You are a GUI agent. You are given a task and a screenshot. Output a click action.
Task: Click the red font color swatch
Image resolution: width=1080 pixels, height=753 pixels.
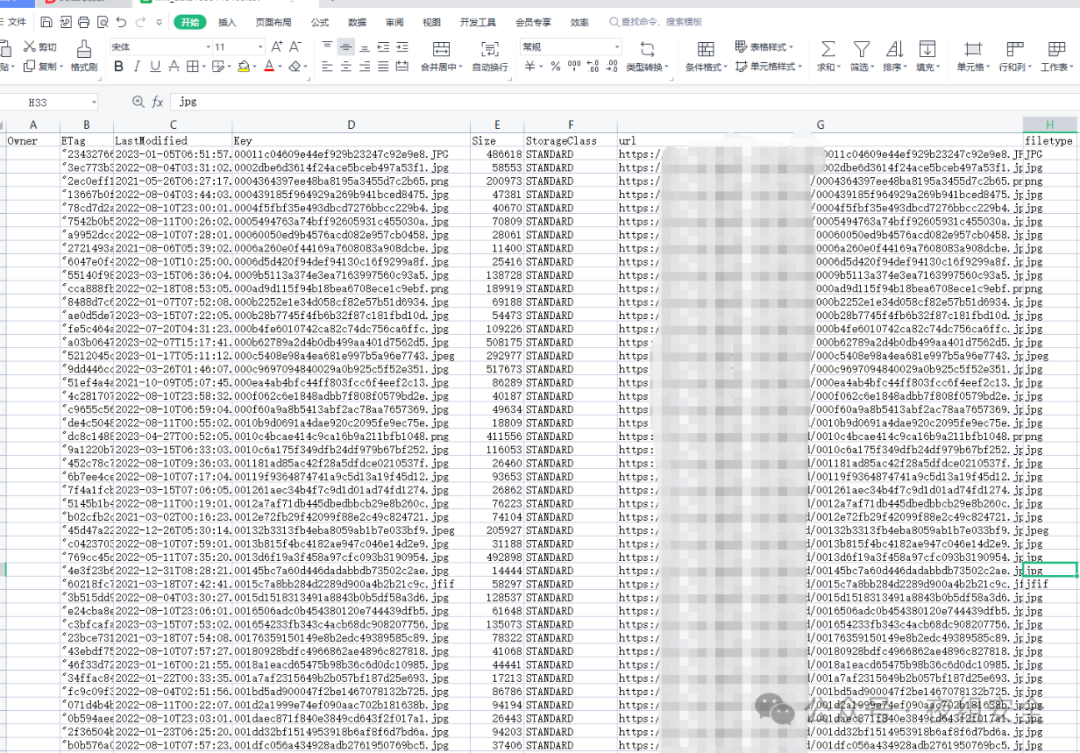pyautogui.click(x=268, y=67)
